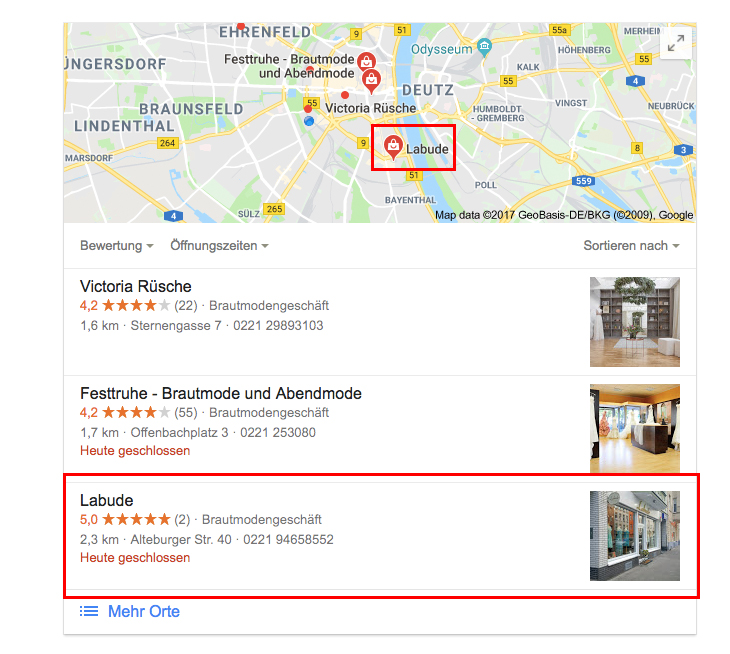Click the Labude map pin
The image size is (730, 654).
coord(393,147)
